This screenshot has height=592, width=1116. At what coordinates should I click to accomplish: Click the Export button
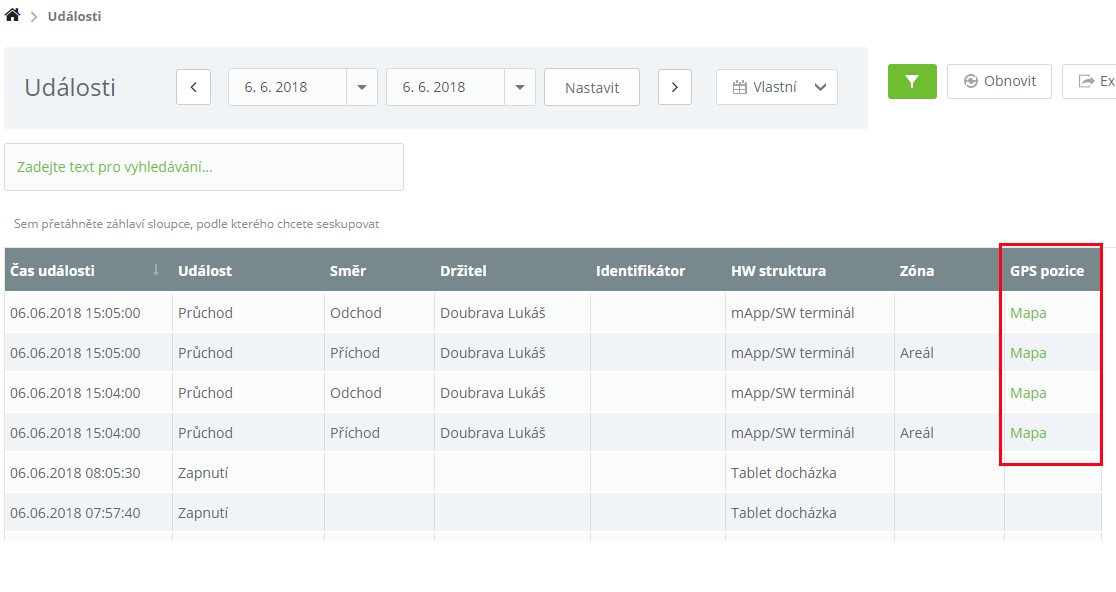[1090, 81]
